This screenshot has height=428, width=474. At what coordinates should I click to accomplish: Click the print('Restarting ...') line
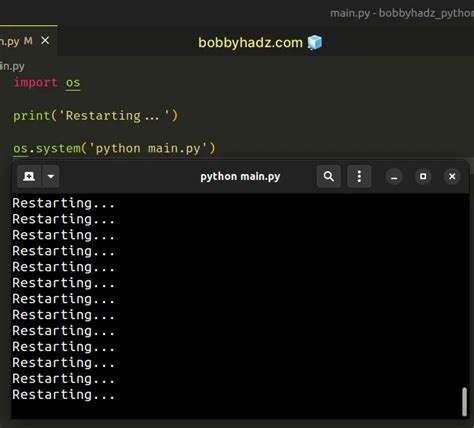coord(96,116)
